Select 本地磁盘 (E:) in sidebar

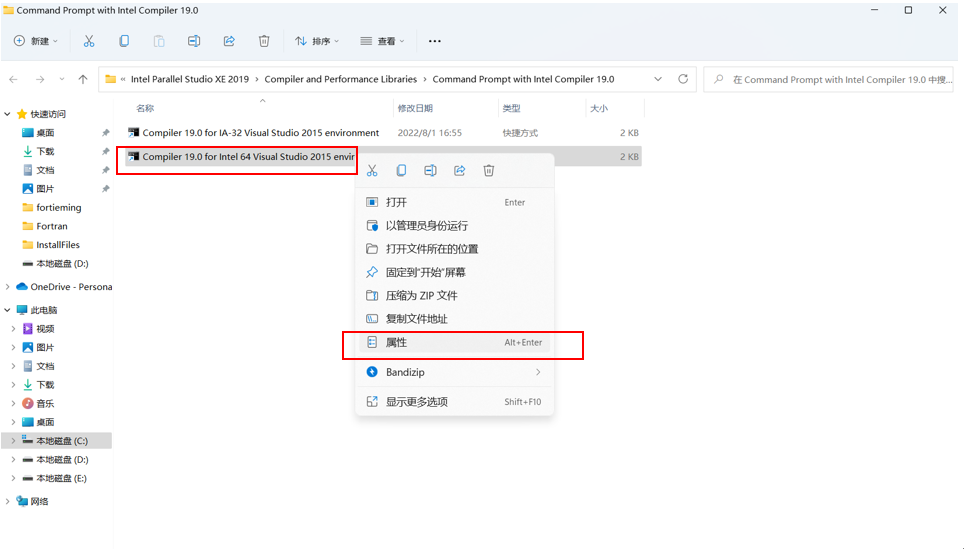[x=61, y=478]
